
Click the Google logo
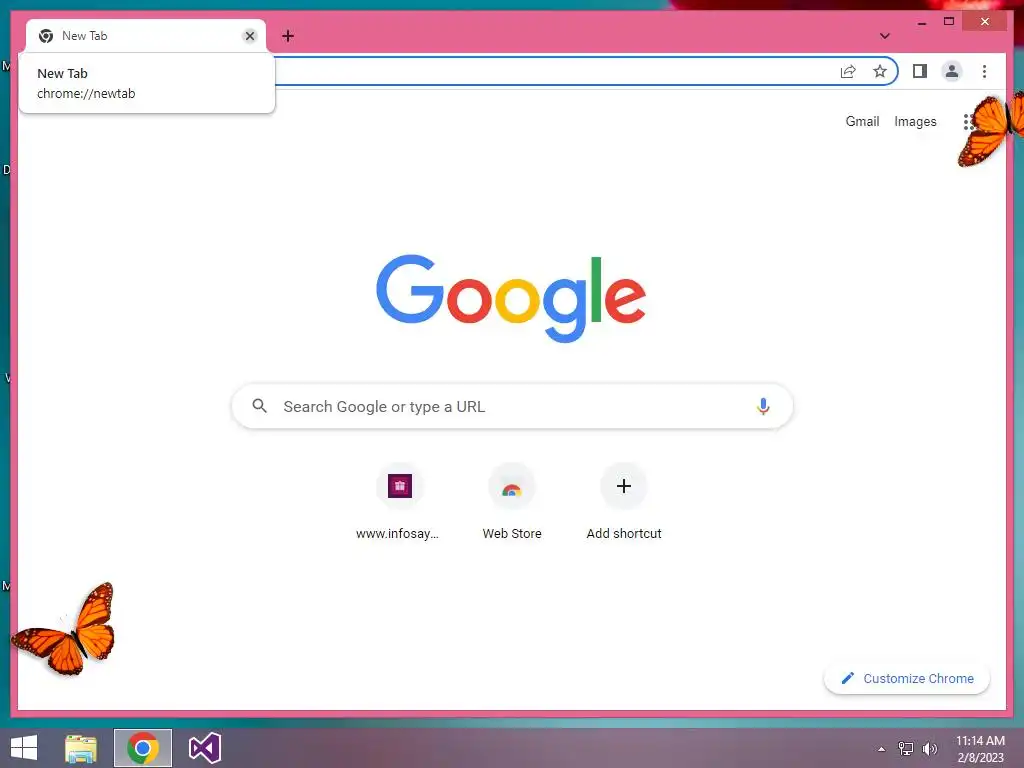tap(511, 298)
